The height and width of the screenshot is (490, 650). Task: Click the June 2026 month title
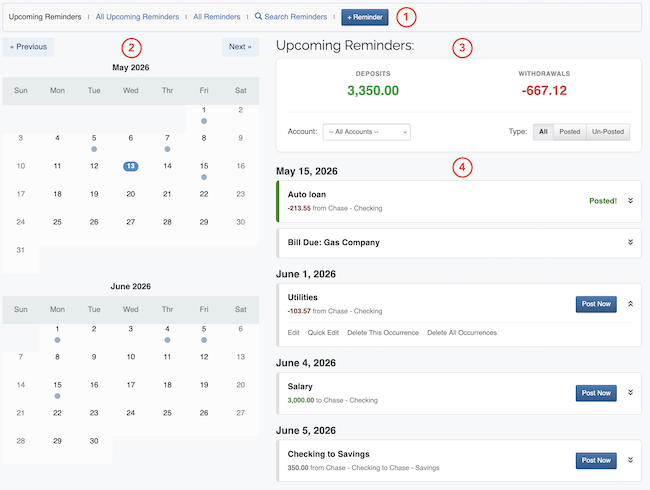131,286
